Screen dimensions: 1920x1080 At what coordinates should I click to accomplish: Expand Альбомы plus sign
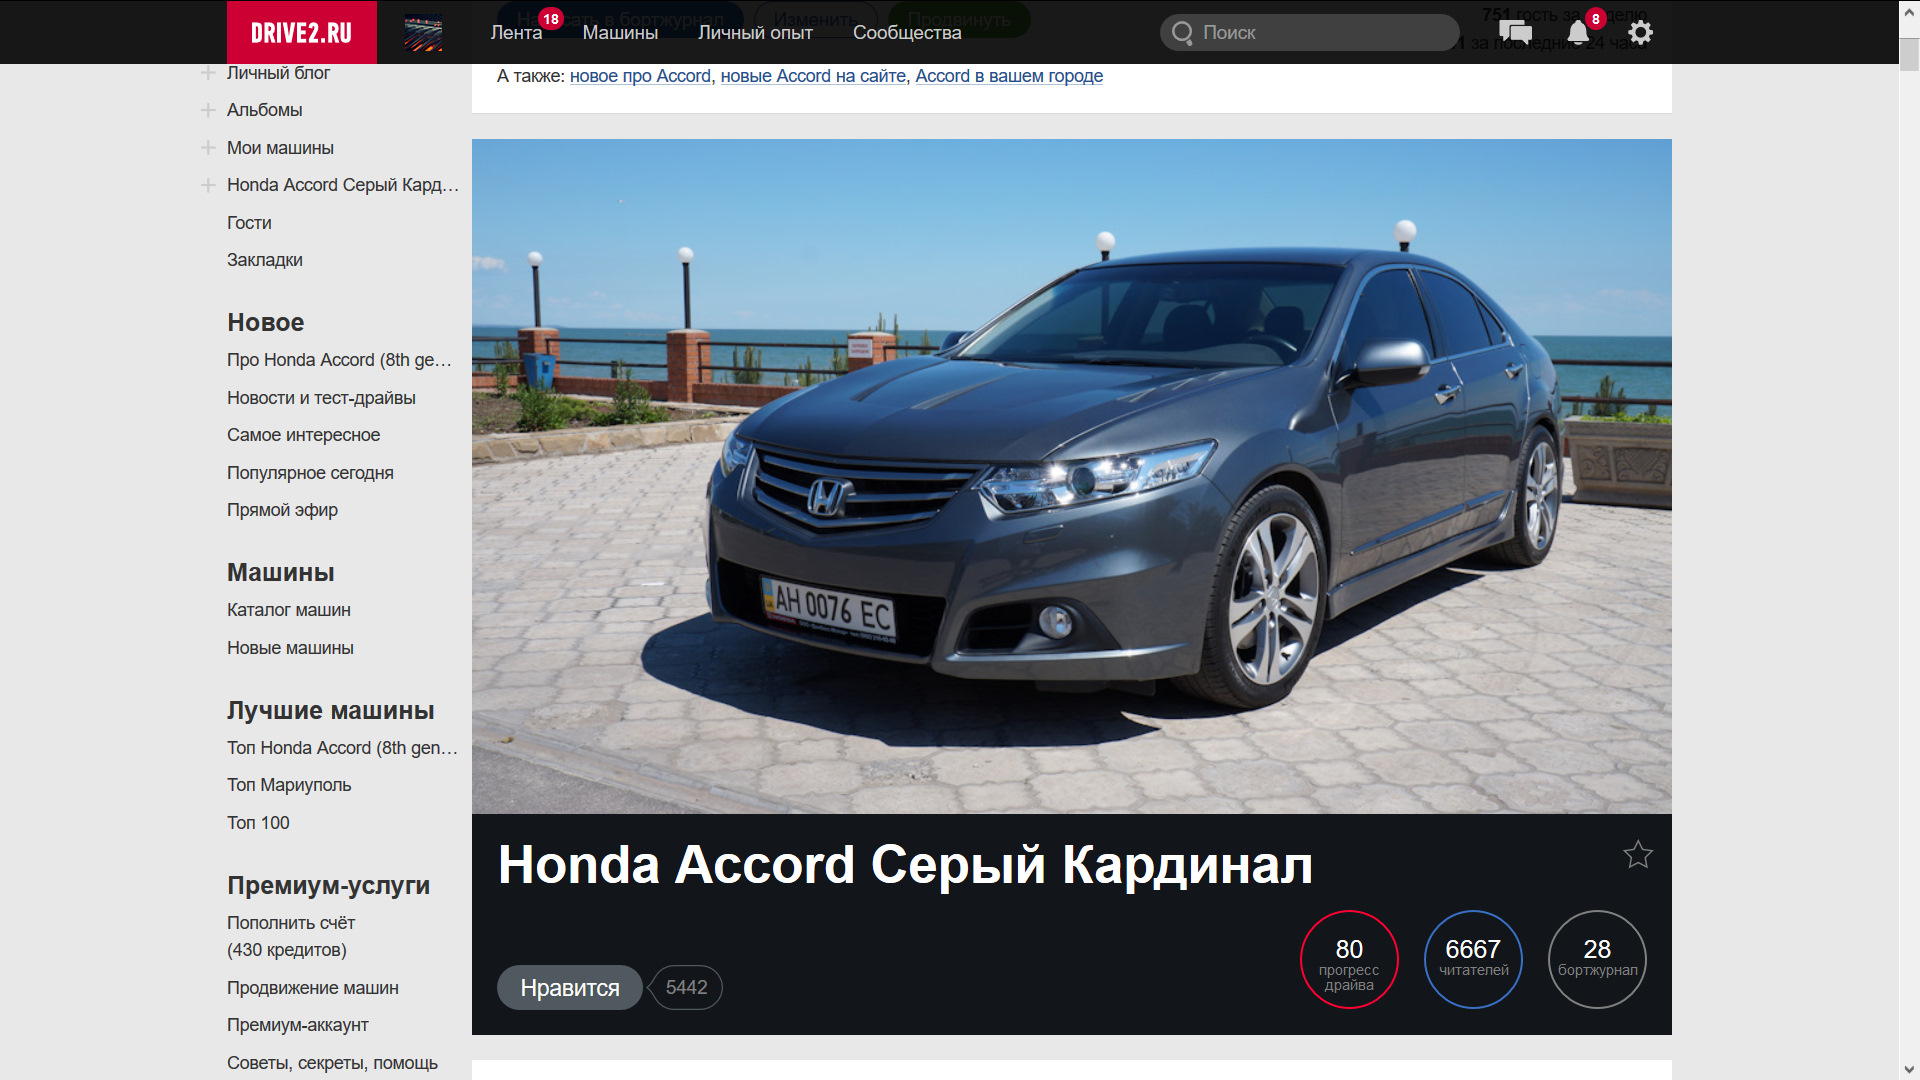pyautogui.click(x=208, y=110)
